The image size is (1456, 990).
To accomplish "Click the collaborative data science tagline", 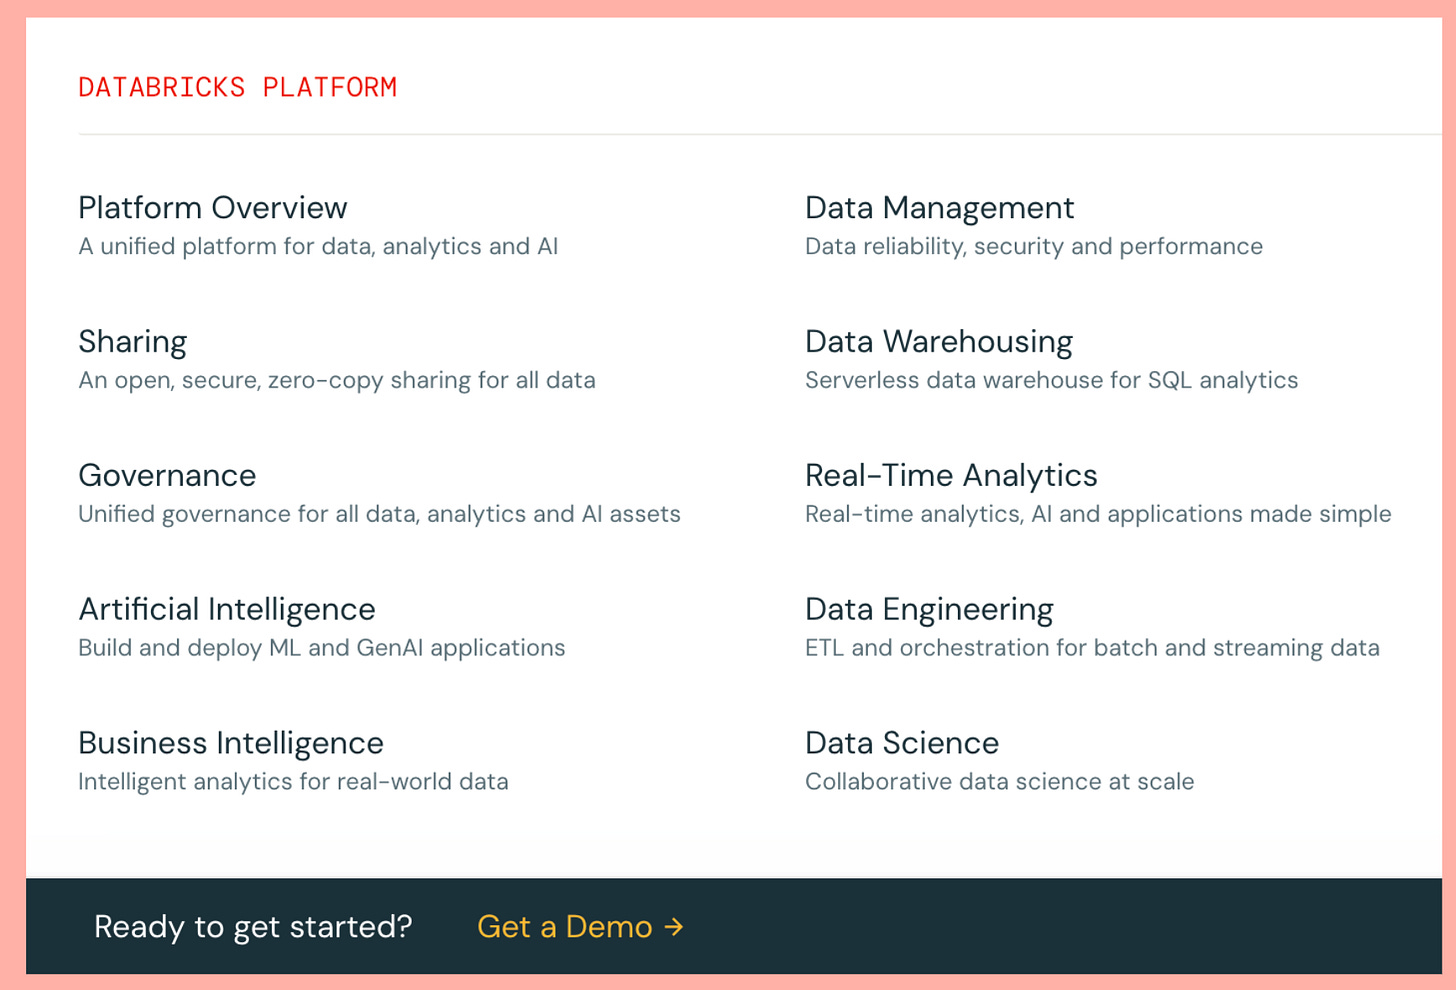I will 999,782.
